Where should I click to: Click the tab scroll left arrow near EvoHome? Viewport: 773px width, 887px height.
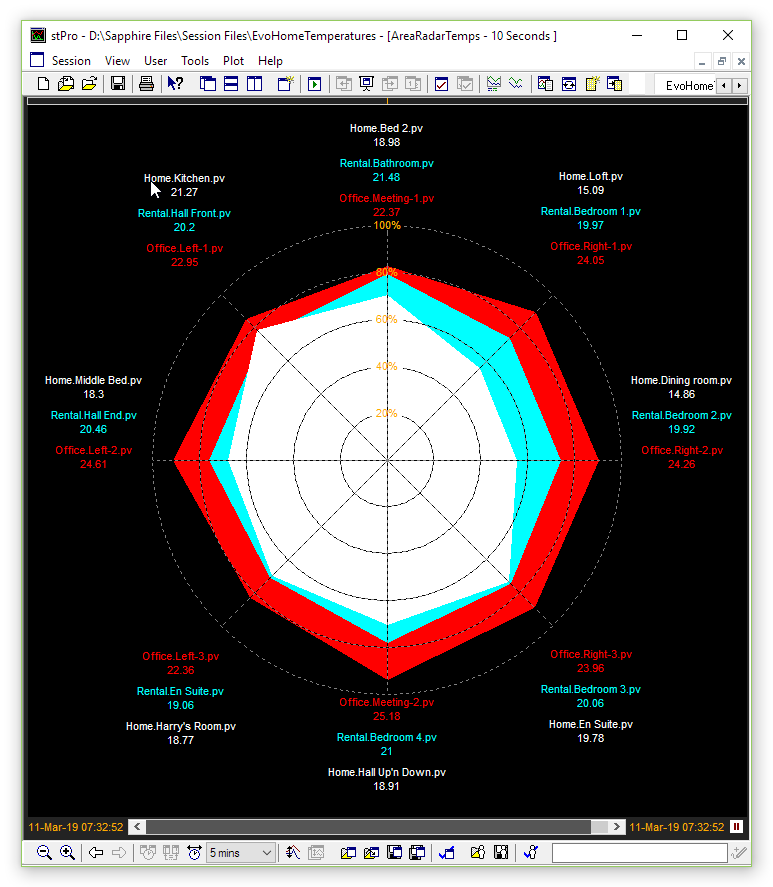pyautogui.click(x=724, y=85)
